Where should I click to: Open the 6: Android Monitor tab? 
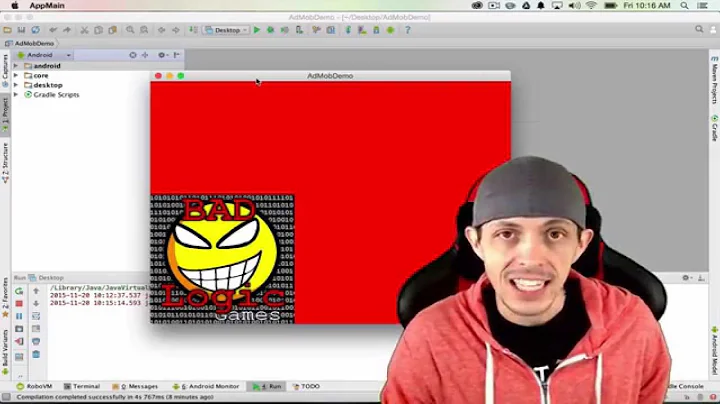coord(206,387)
